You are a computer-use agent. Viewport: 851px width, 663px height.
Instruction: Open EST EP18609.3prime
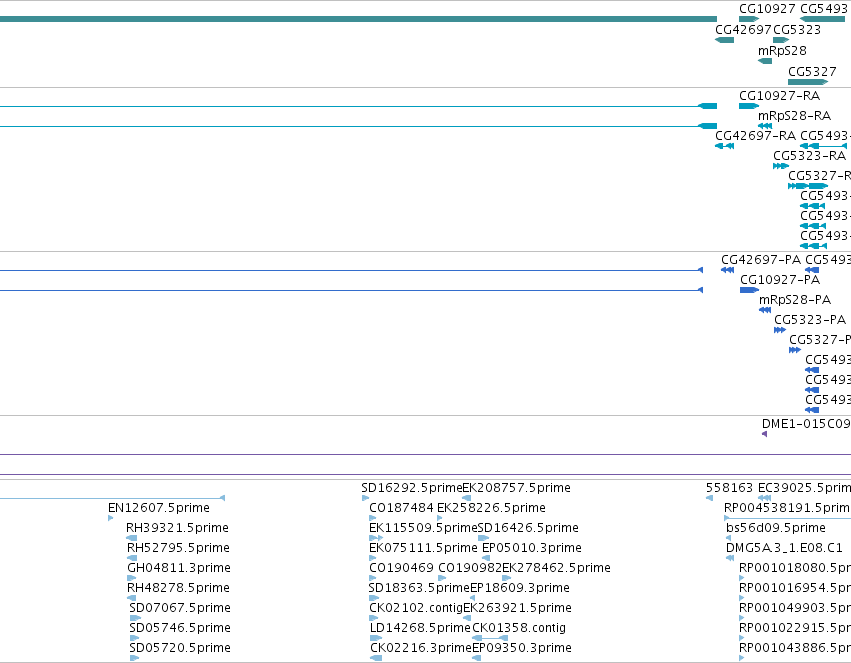coord(519,589)
